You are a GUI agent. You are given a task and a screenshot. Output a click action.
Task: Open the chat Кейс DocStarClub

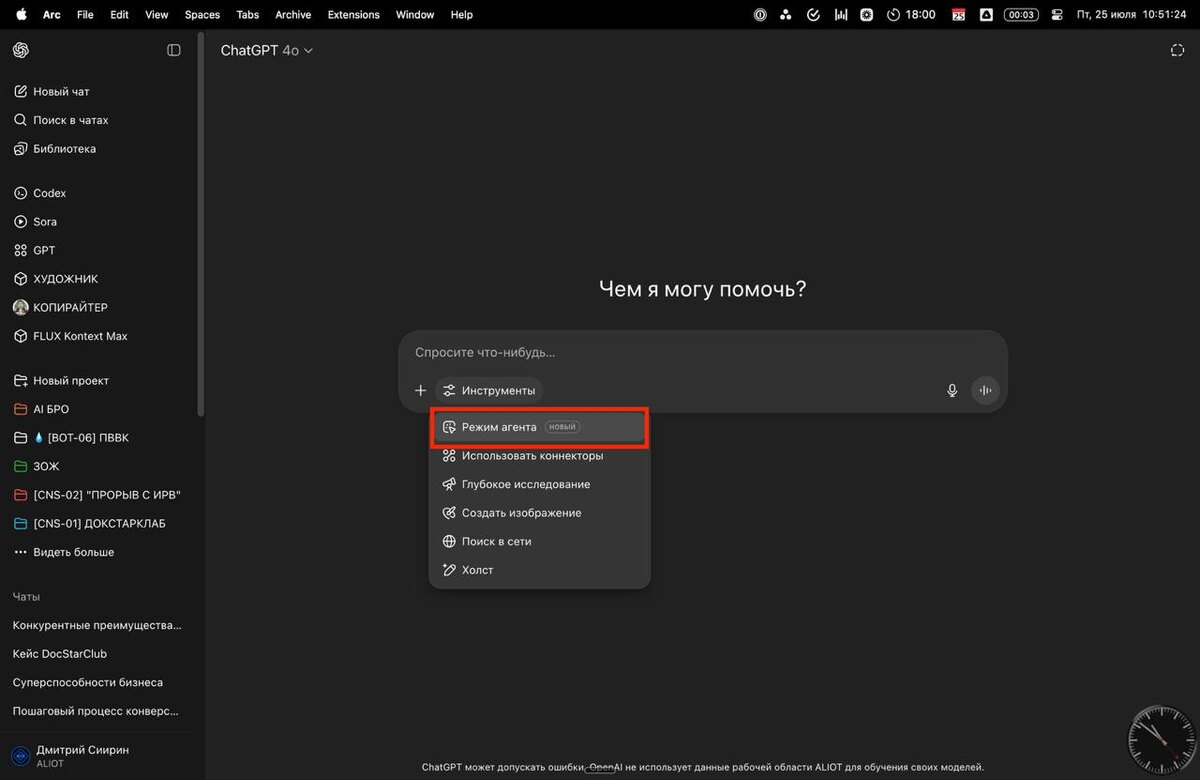click(x=100, y=654)
